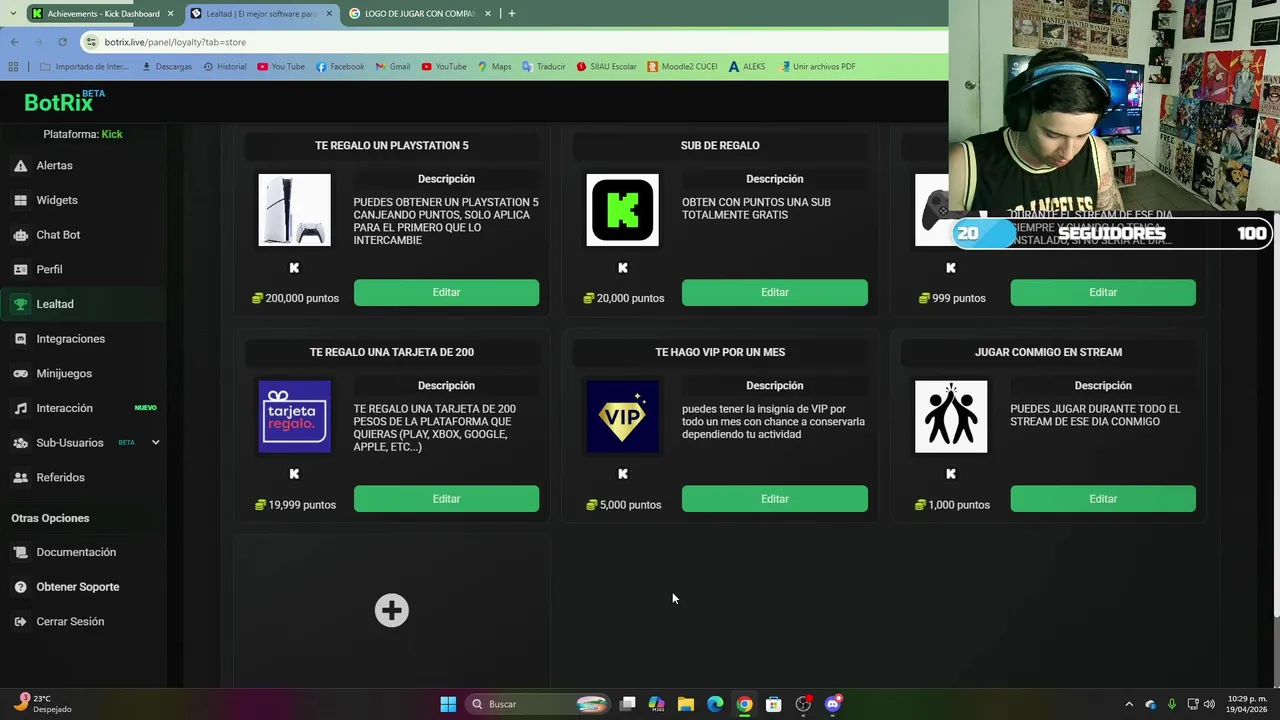Open Integraciones menu item
This screenshot has width=1280, height=720.
pyautogui.click(x=70, y=339)
